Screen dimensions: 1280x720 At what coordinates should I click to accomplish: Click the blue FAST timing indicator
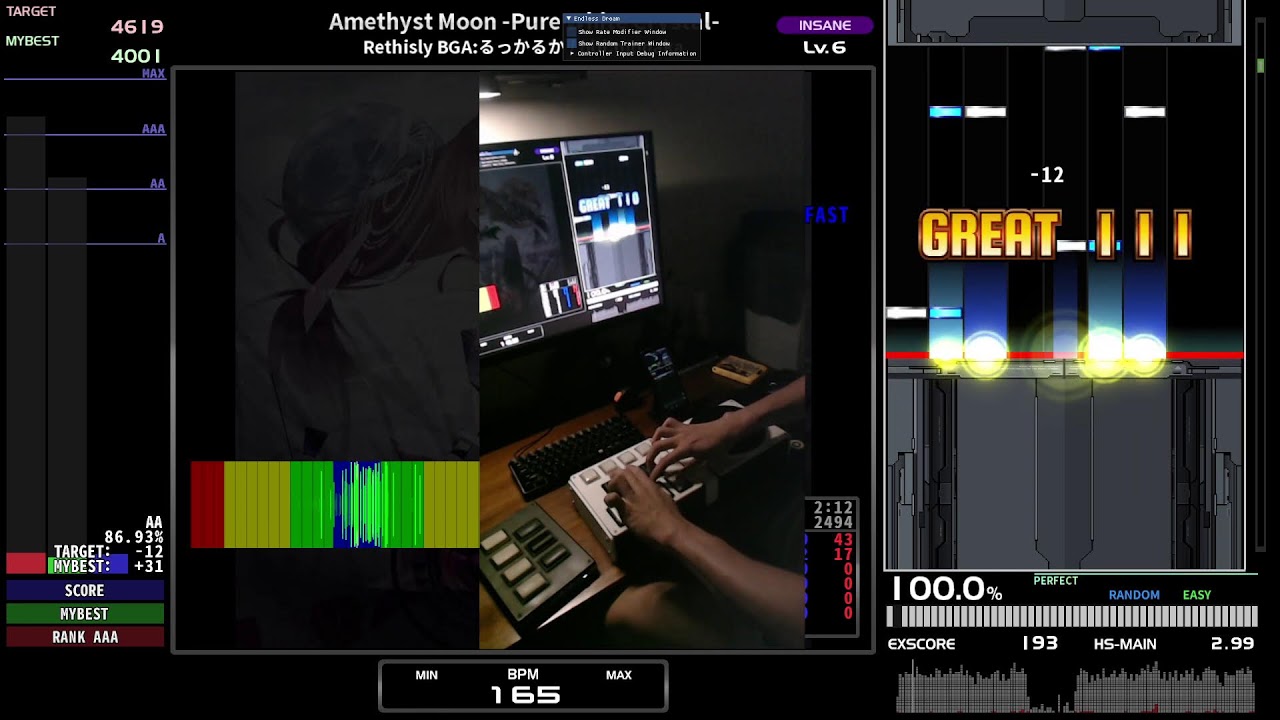(827, 215)
